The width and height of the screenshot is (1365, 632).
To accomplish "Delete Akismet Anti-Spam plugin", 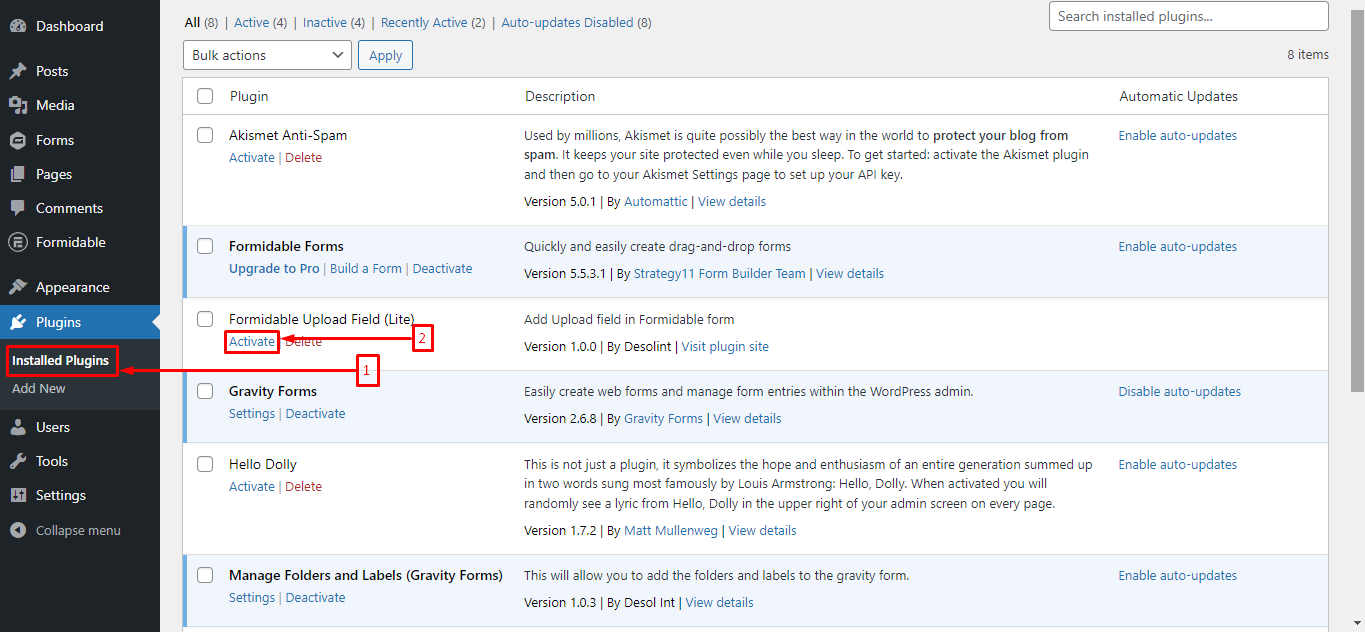I will click(x=303, y=157).
